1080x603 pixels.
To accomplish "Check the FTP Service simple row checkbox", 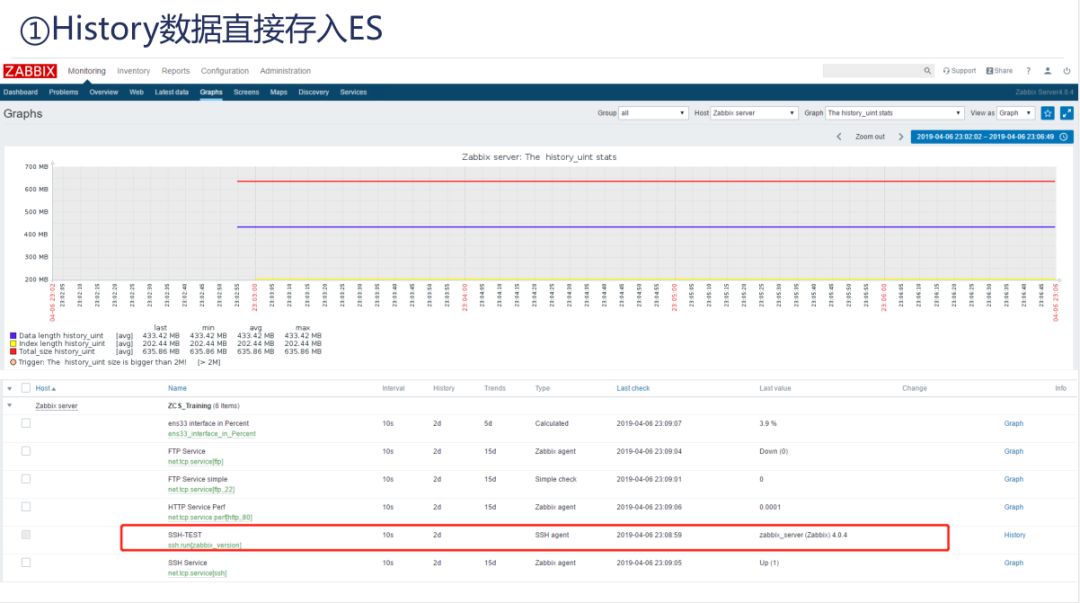I will pos(25,478).
